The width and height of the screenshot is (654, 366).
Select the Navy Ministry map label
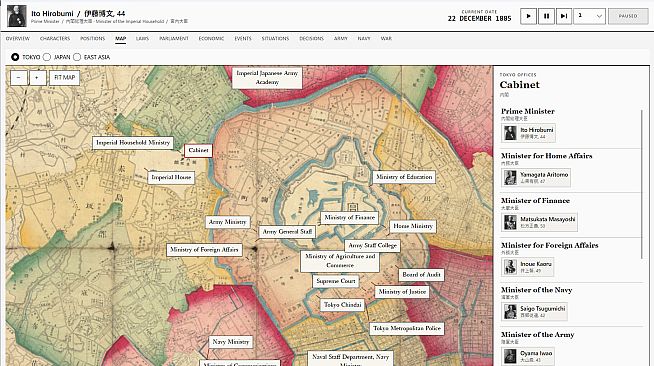pos(231,342)
